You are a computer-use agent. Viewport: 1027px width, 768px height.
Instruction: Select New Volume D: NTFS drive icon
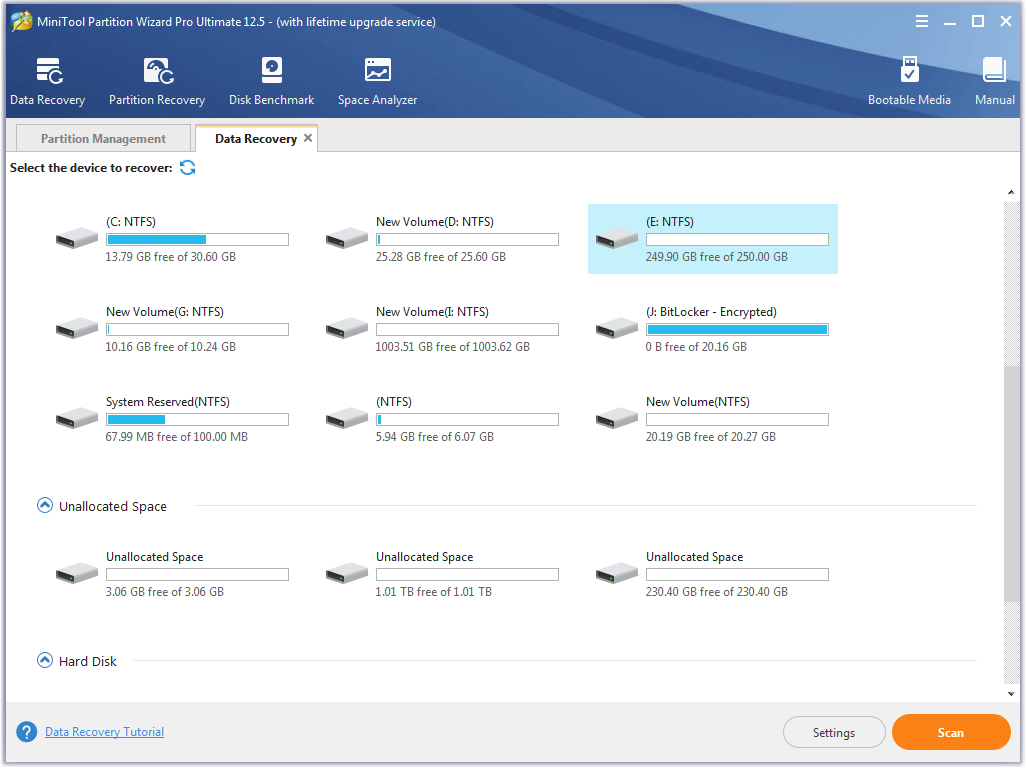click(346, 238)
